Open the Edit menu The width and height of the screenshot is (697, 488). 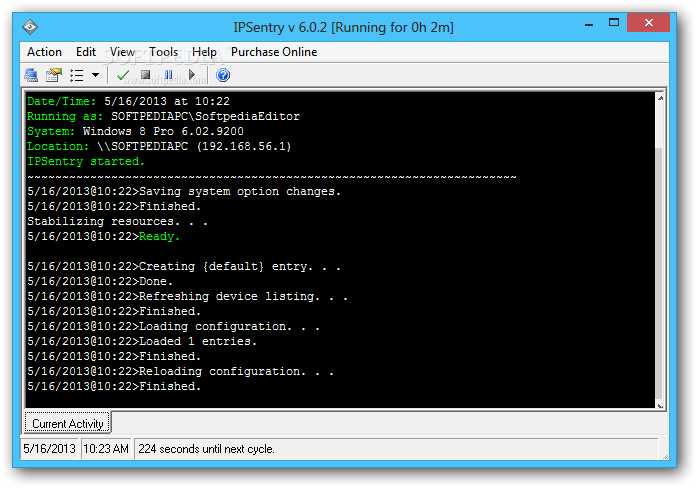point(86,52)
